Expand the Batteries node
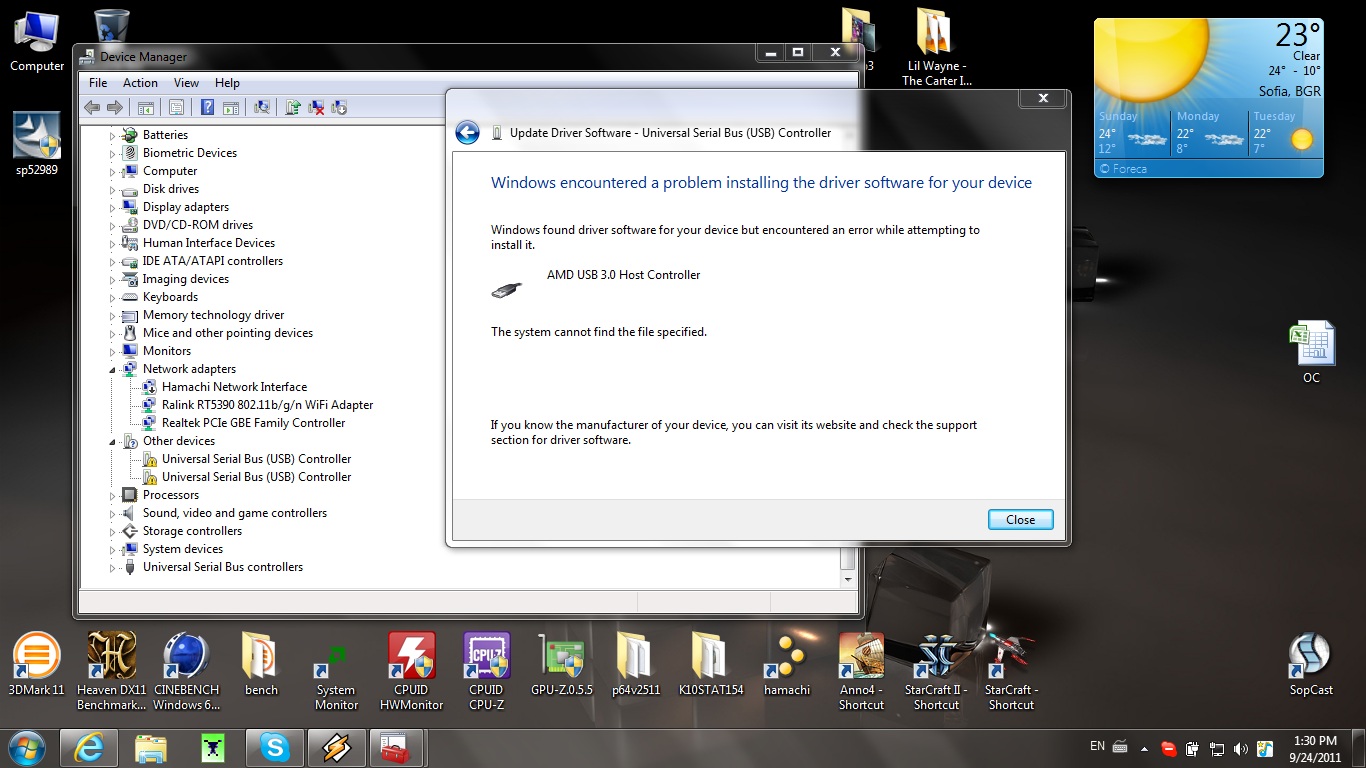Viewport: 1366px width, 768px height. point(113,135)
